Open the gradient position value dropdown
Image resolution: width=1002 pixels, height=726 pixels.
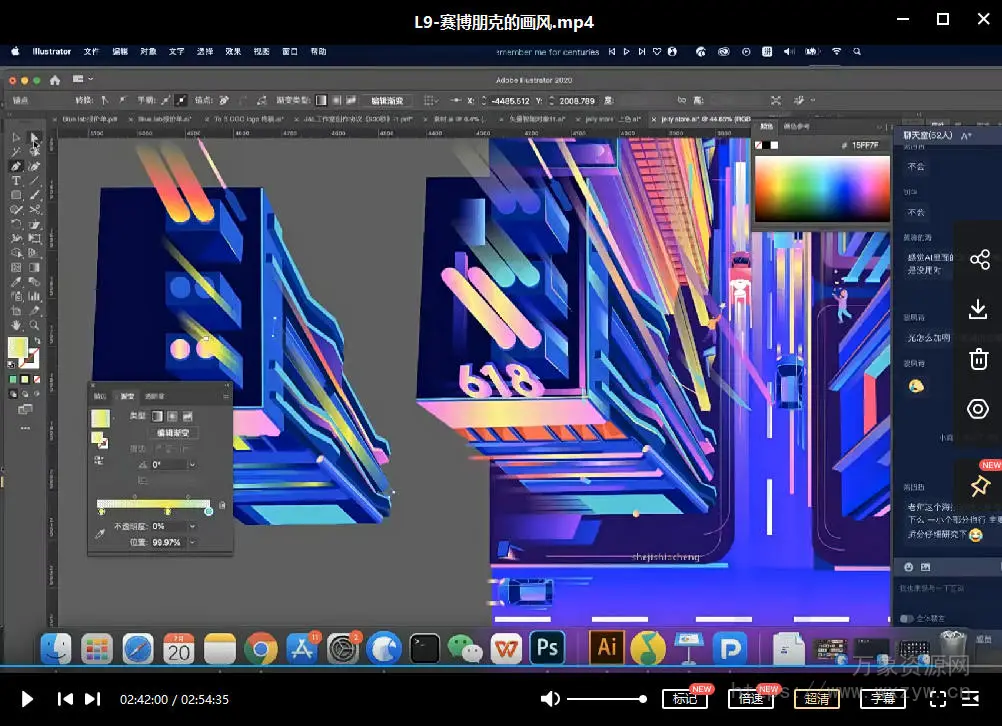tap(192, 542)
